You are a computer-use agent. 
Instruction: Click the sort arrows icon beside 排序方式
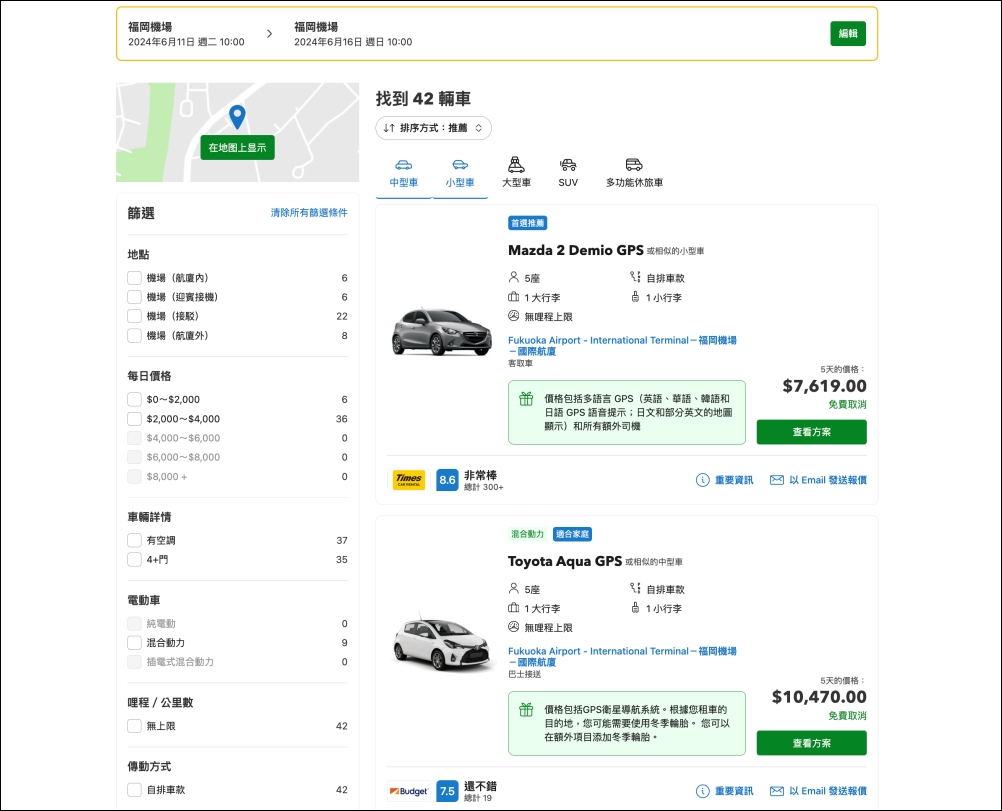click(389, 128)
